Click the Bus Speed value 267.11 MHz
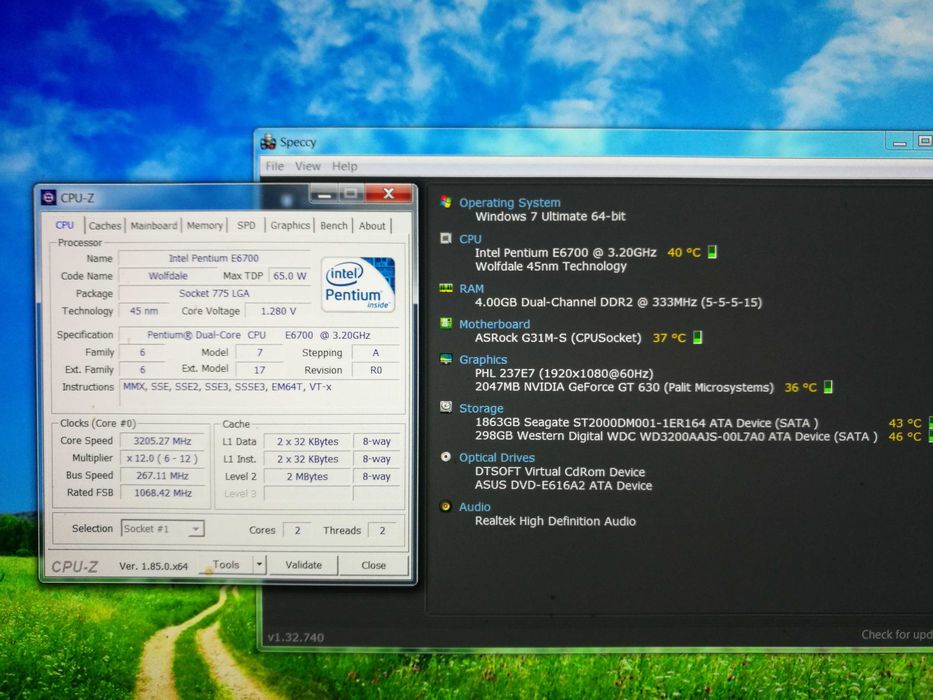The image size is (933, 700). coord(162,476)
